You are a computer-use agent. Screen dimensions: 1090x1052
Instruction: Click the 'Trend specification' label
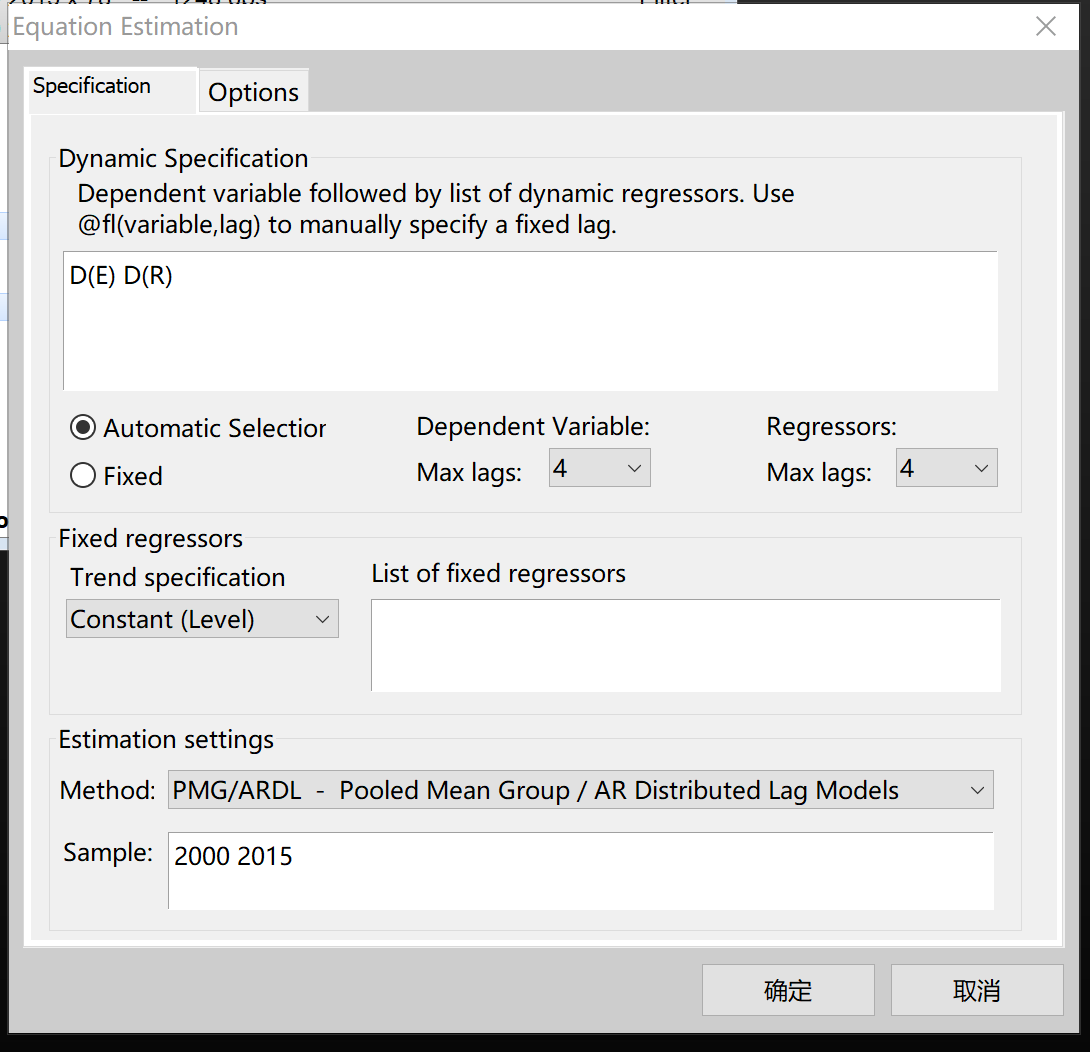(177, 578)
